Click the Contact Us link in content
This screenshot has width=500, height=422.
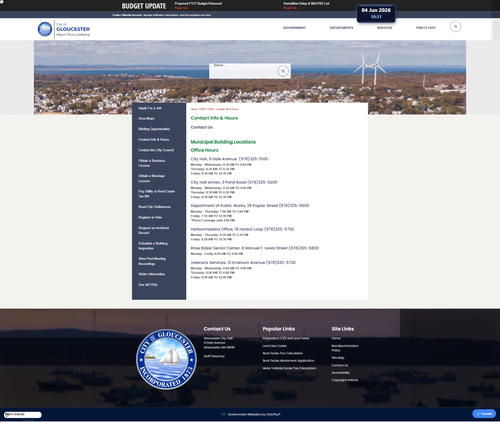click(201, 127)
